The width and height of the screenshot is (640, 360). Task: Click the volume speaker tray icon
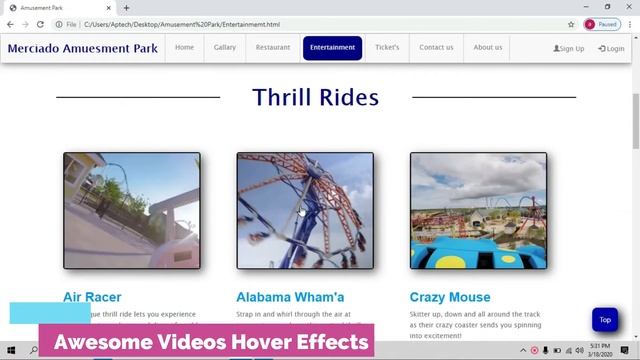pyautogui.click(x=580, y=350)
